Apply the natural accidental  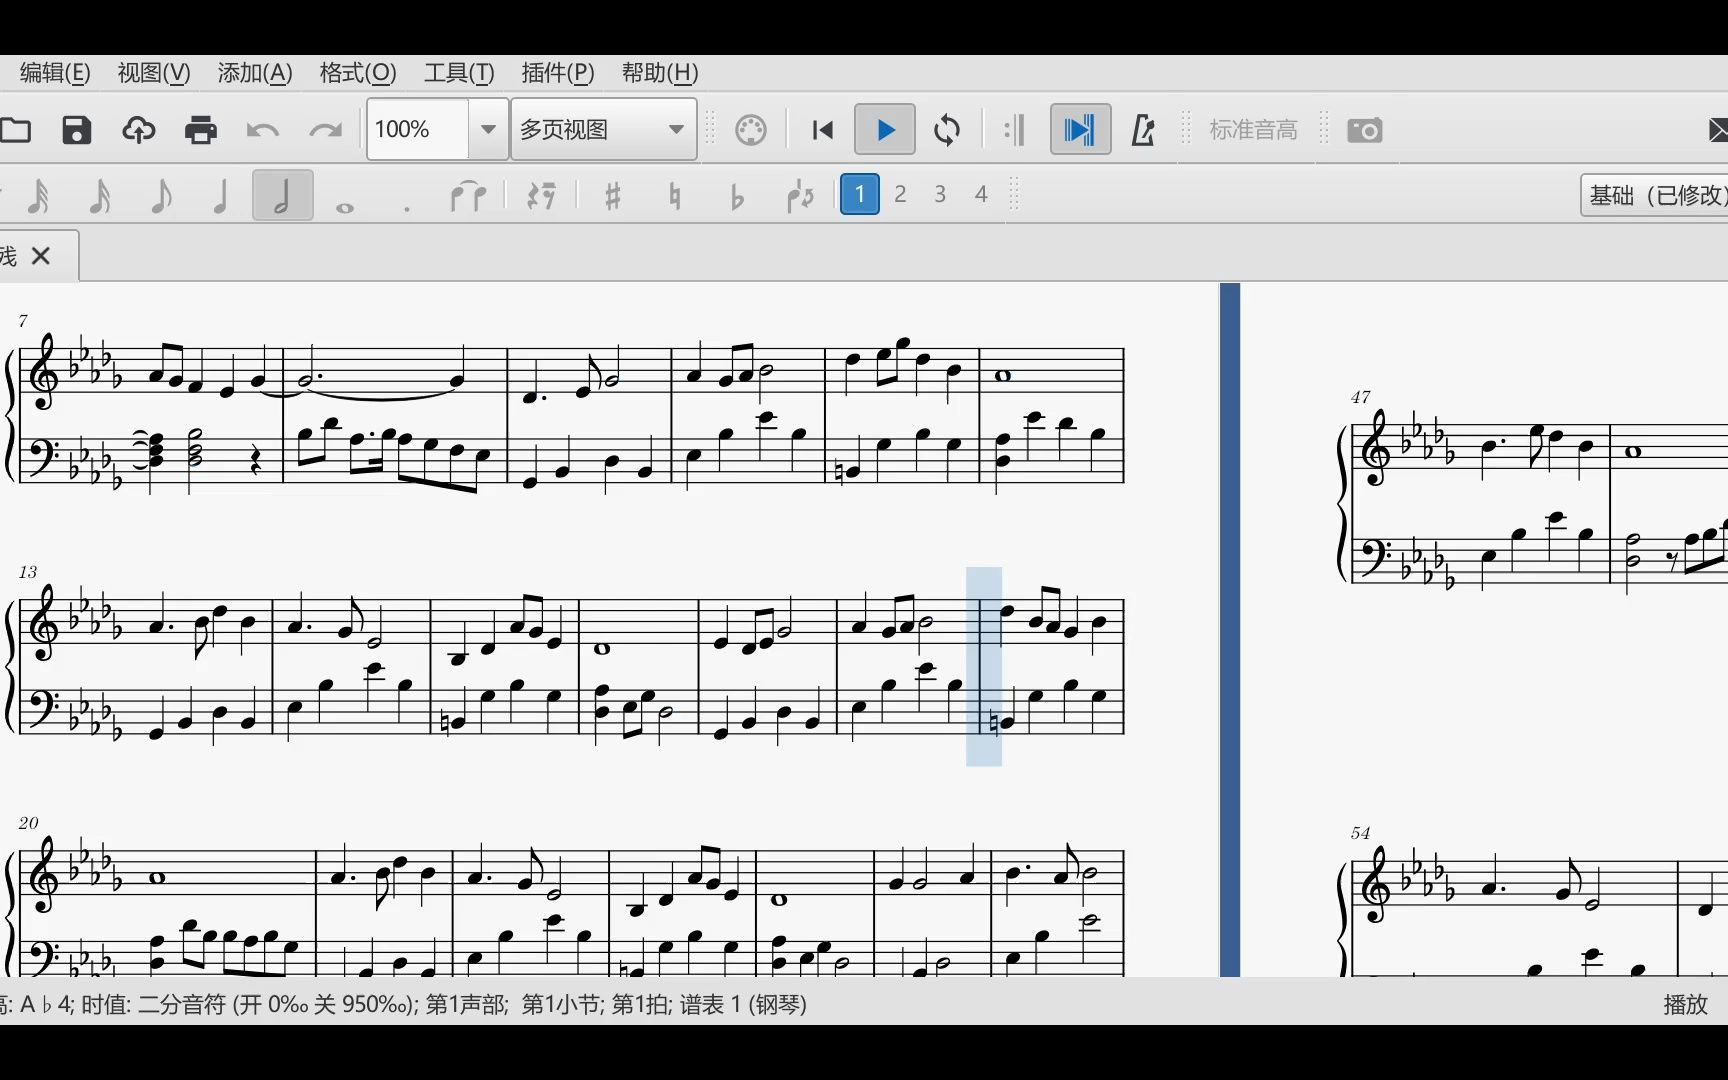point(675,196)
